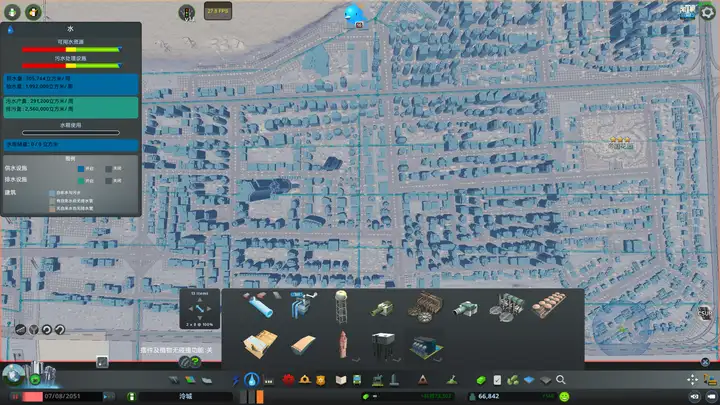Open the monuments triangle menu

[x=422, y=380]
